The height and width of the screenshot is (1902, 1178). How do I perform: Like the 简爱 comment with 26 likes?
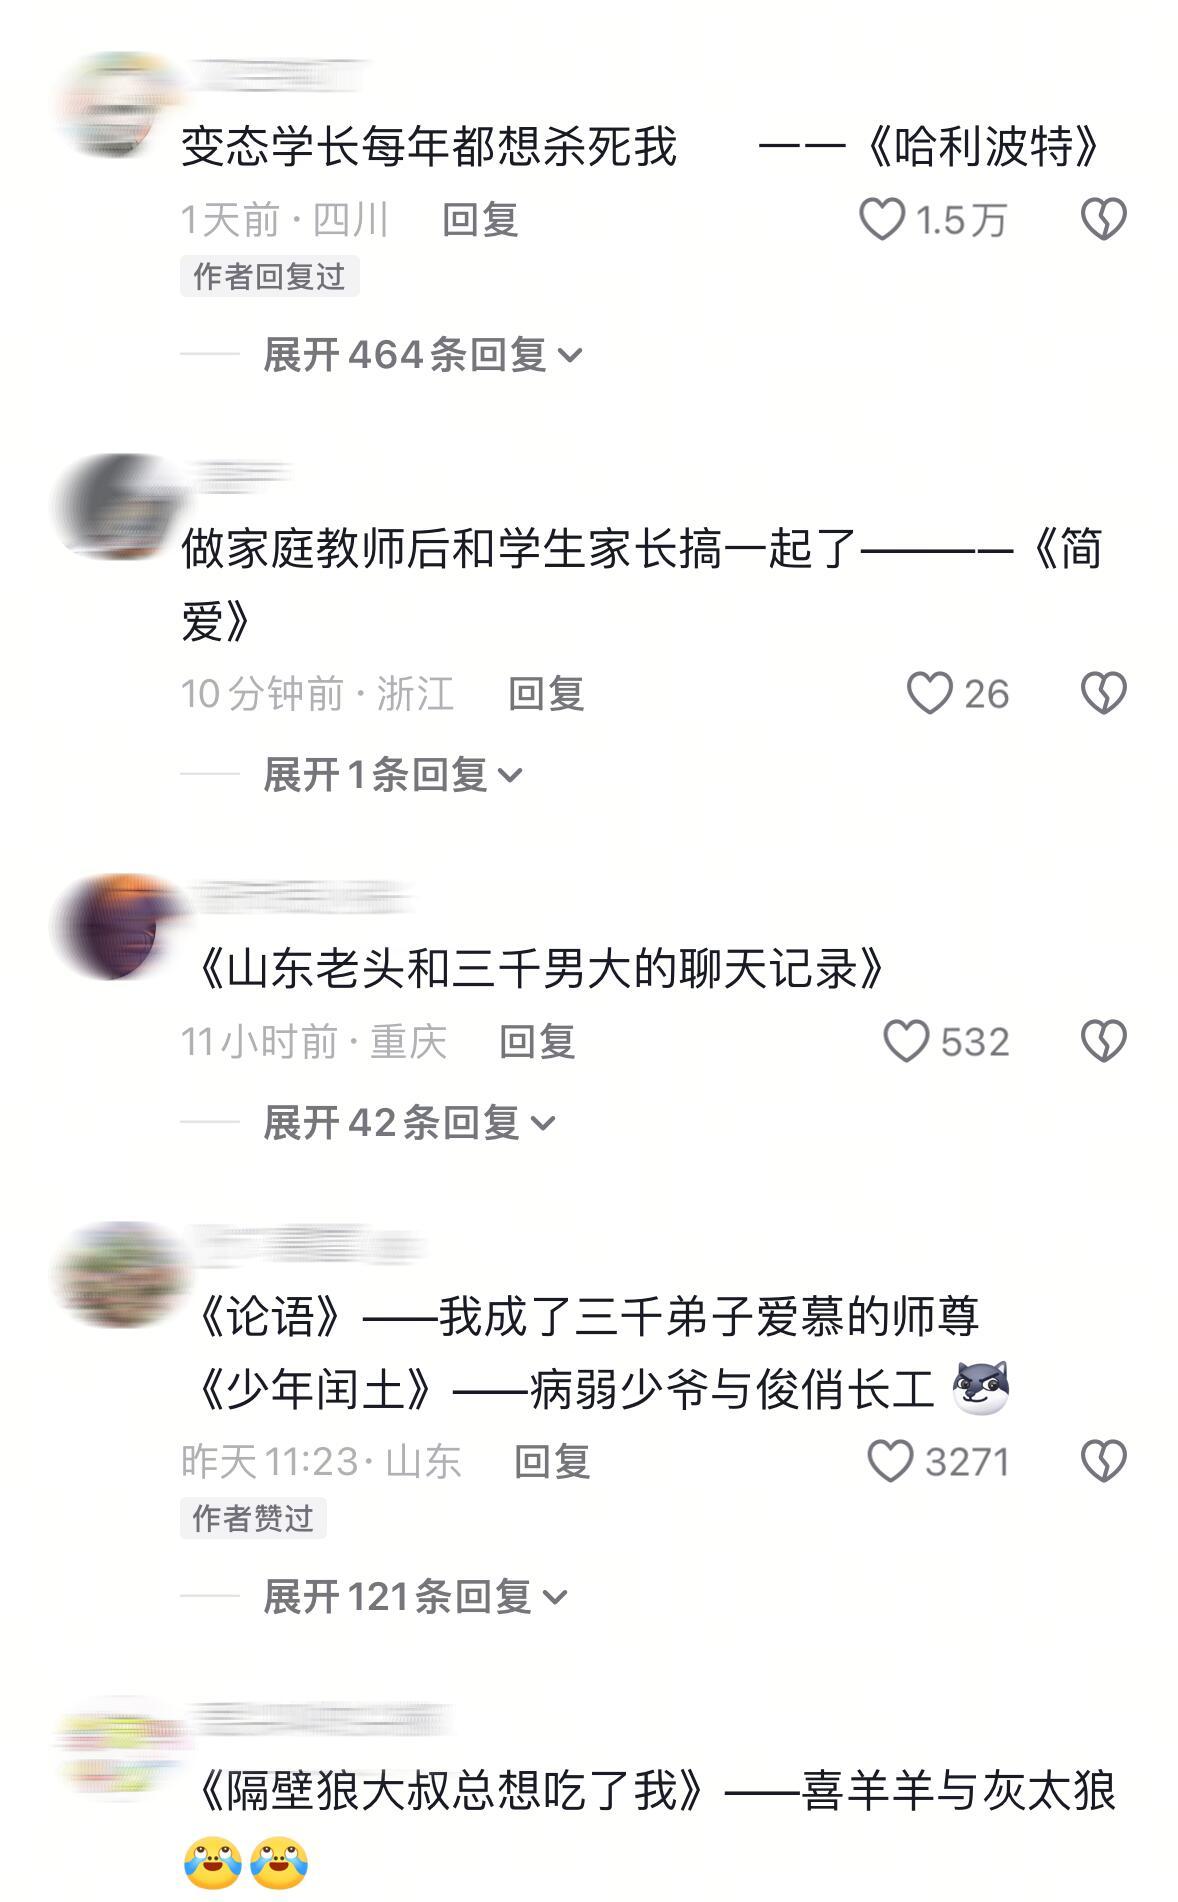929,693
